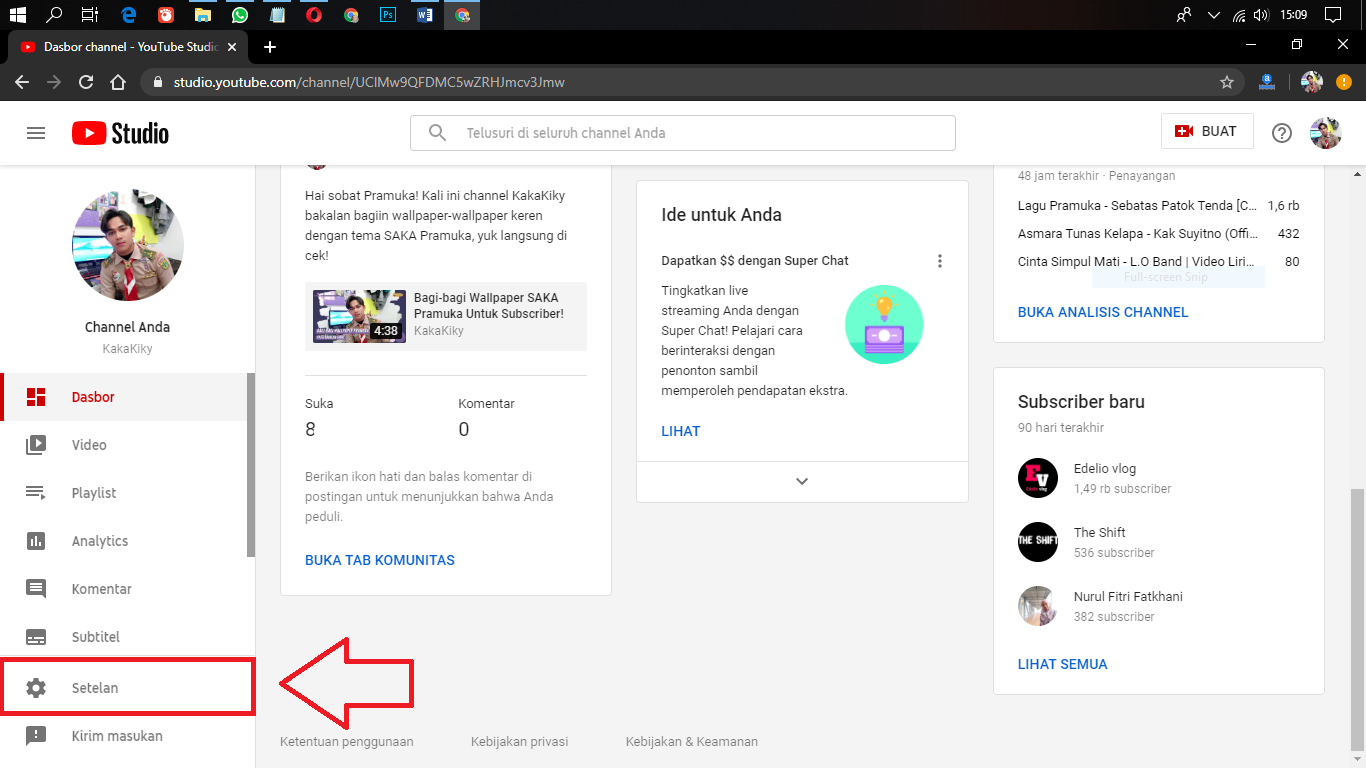Click the KakaKiky channel profile picture
The image size is (1366, 768).
tap(128, 245)
